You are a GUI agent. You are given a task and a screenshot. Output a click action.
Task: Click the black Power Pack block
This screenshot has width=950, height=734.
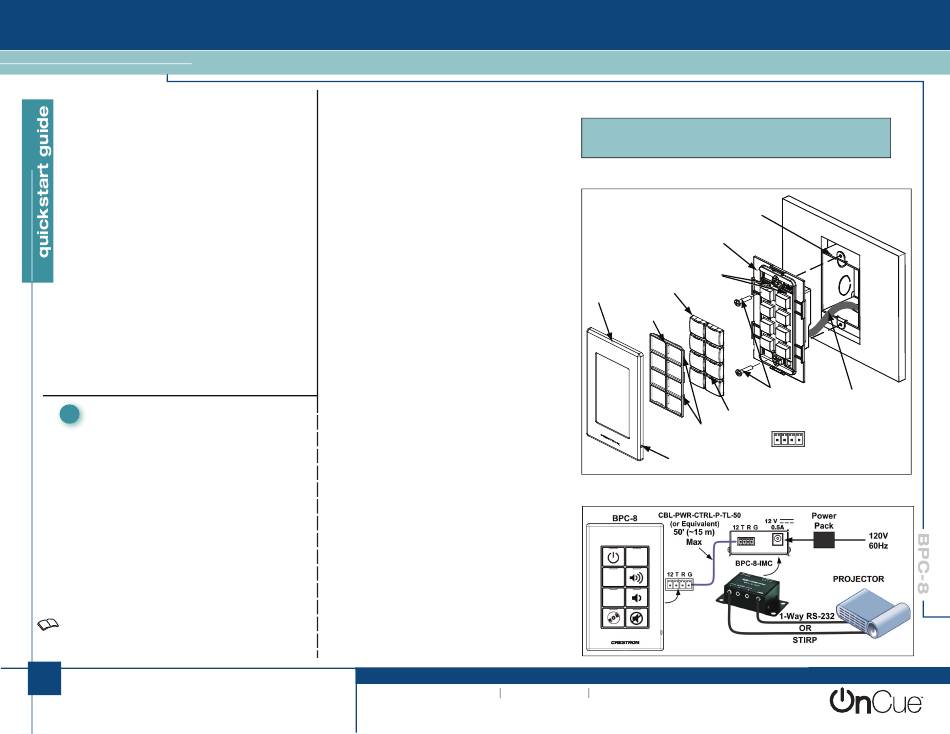point(823,539)
